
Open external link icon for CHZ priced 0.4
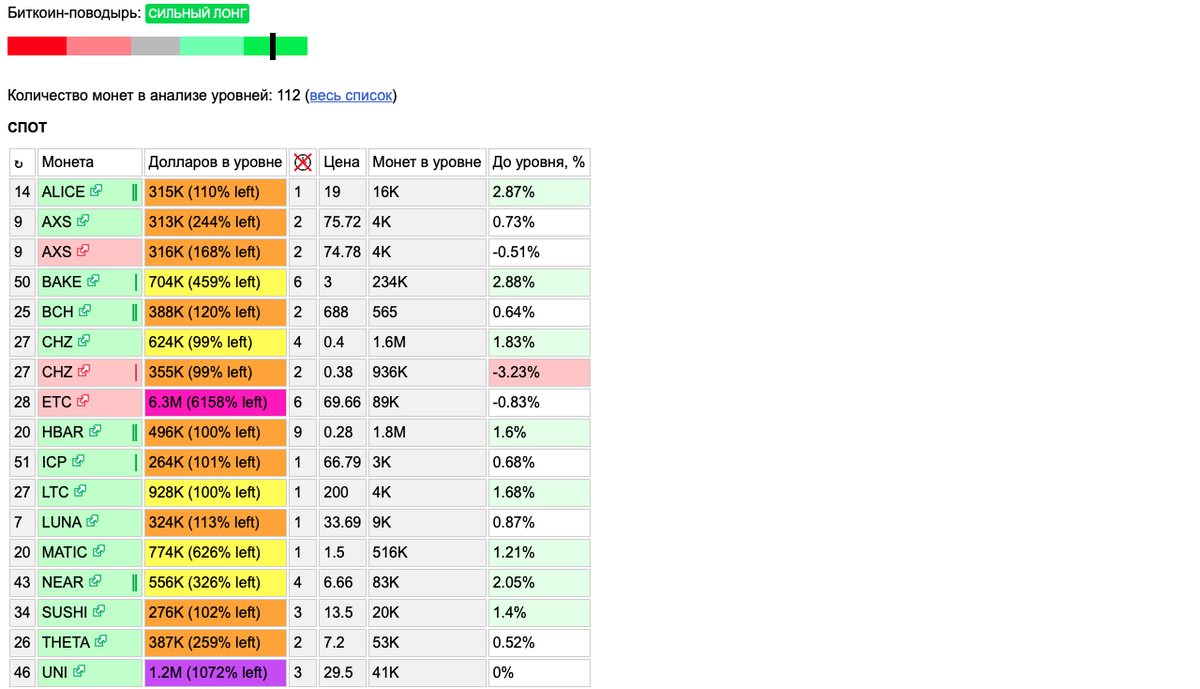pos(84,341)
